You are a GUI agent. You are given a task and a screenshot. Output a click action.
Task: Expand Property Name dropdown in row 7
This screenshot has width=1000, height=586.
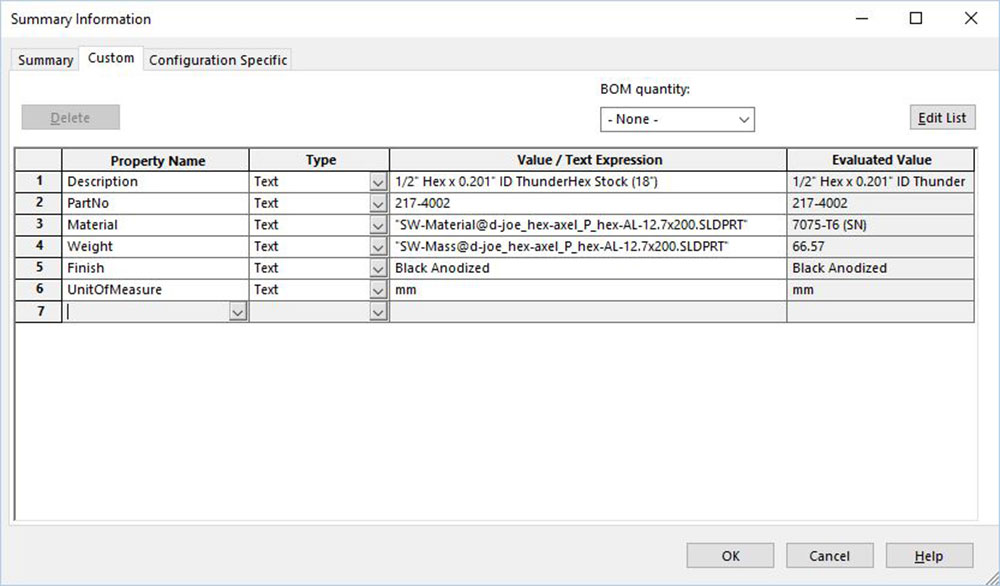(238, 312)
